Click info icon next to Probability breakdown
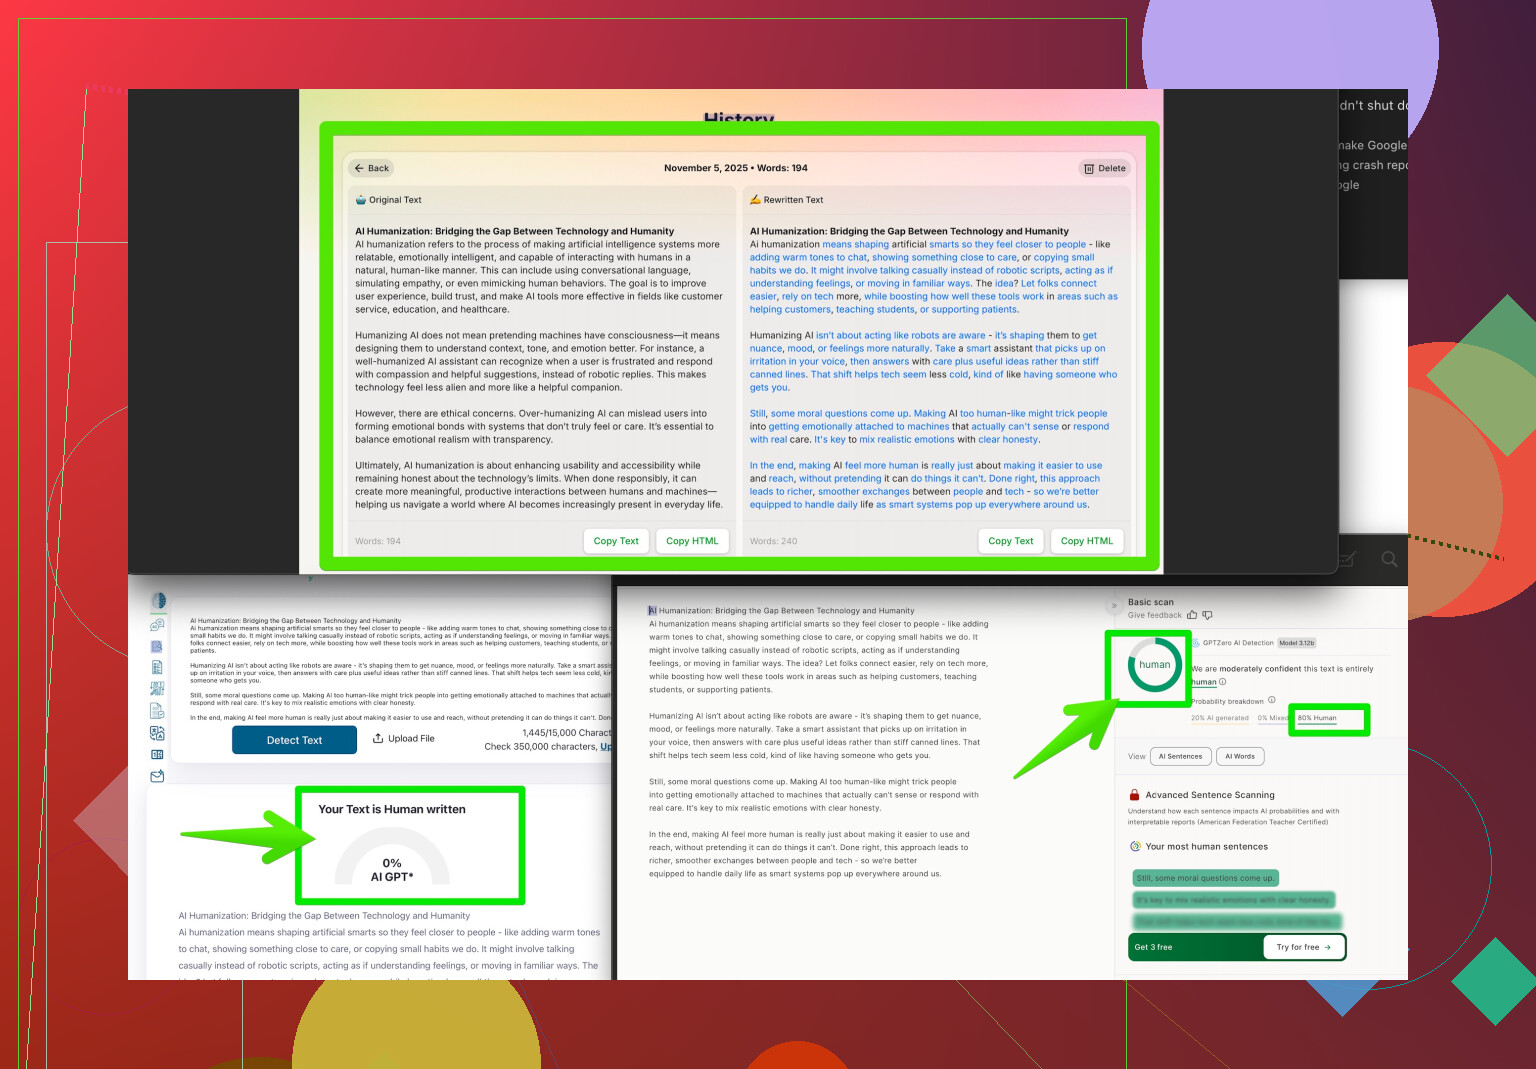This screenshot has width=1536, height=1069. click(x=1272, y=700)
